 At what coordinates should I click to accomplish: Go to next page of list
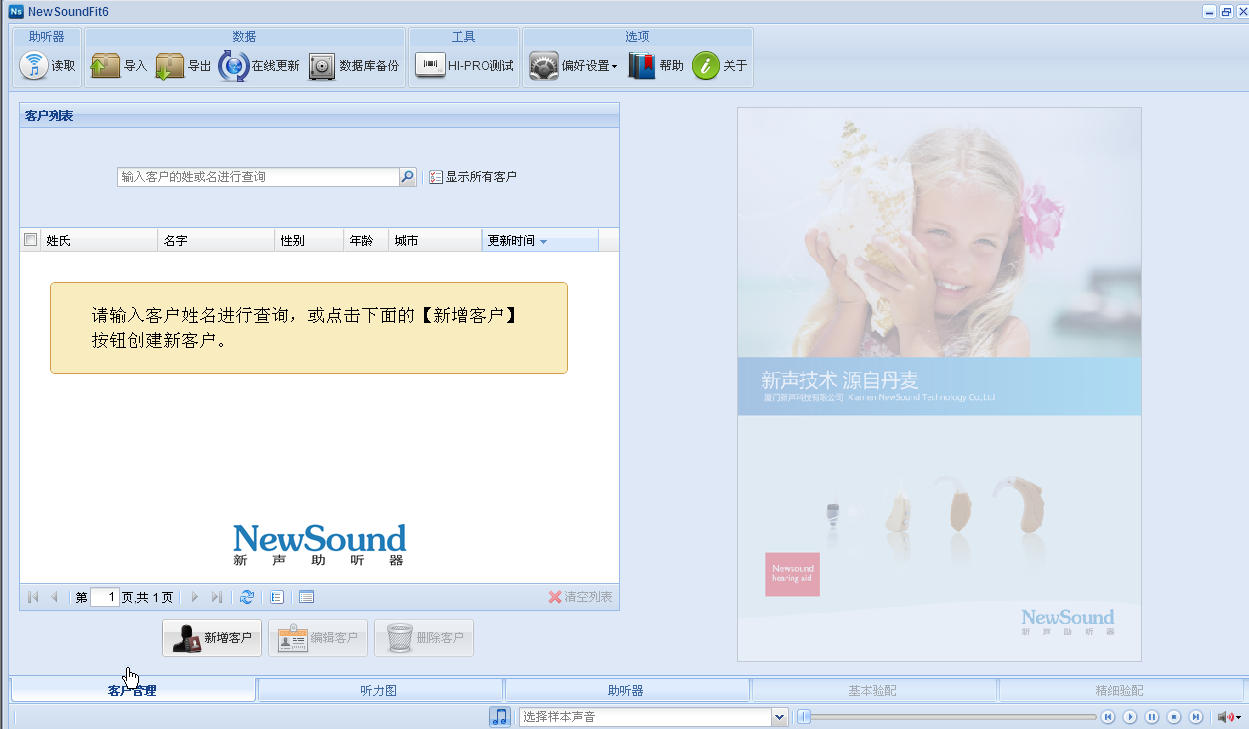coord(195,597)
